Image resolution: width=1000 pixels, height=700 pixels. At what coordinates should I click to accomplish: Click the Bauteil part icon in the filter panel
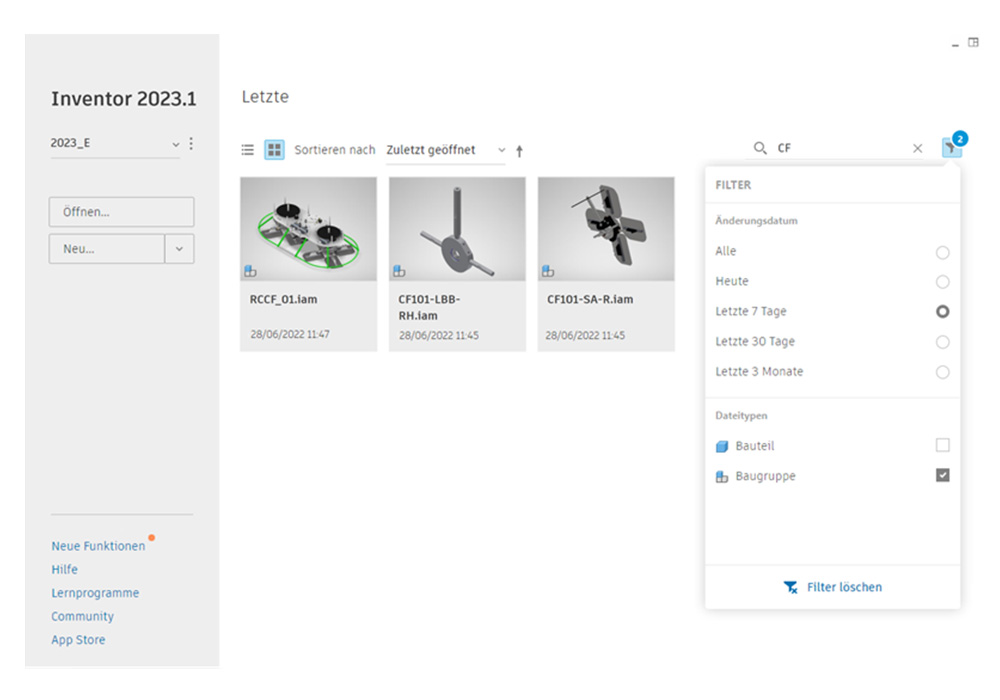[x=722, y=446]
